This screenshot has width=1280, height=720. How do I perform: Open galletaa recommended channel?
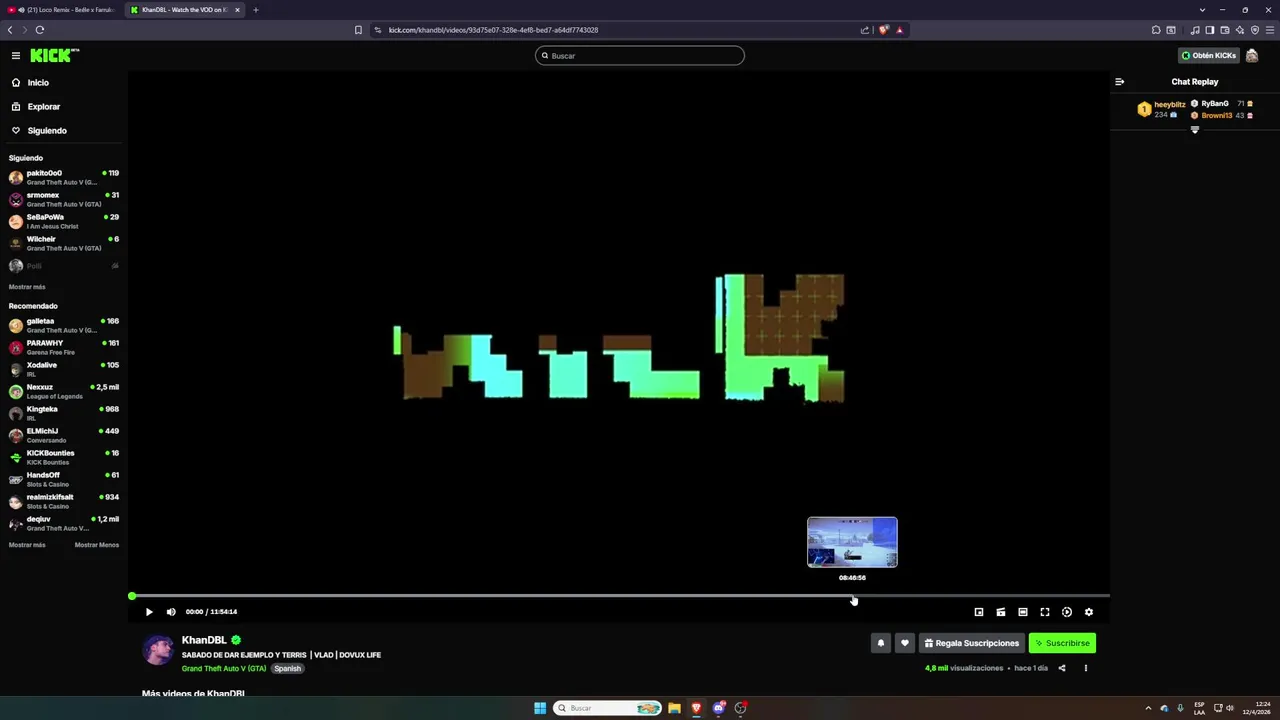point(64,325)
